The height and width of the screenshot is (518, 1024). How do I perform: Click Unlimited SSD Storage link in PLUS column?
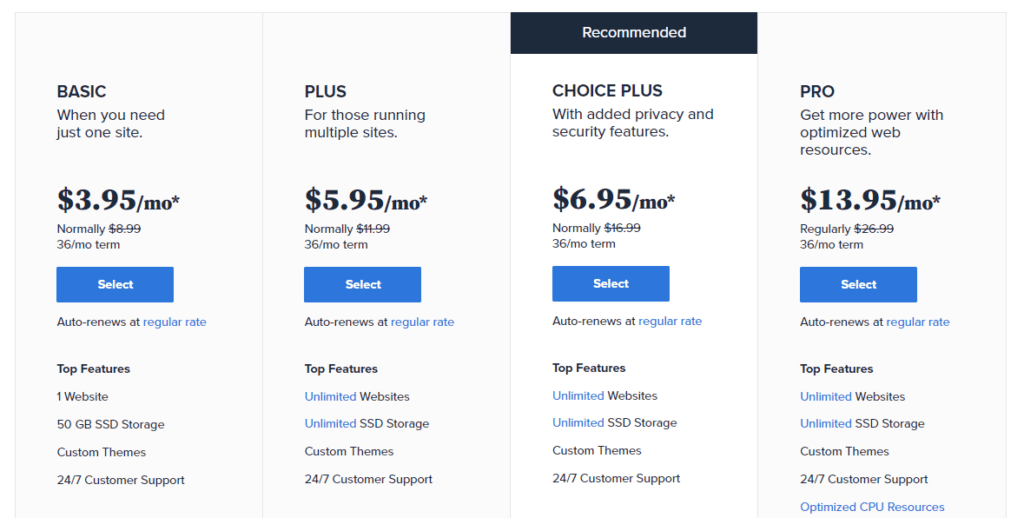[x=330, y=424]
